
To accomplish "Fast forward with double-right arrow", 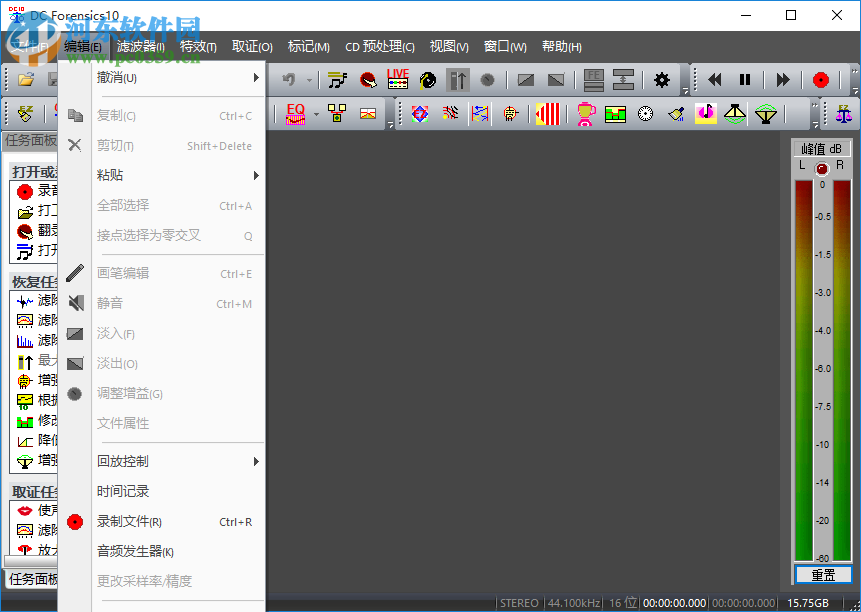I will point(782,80).
